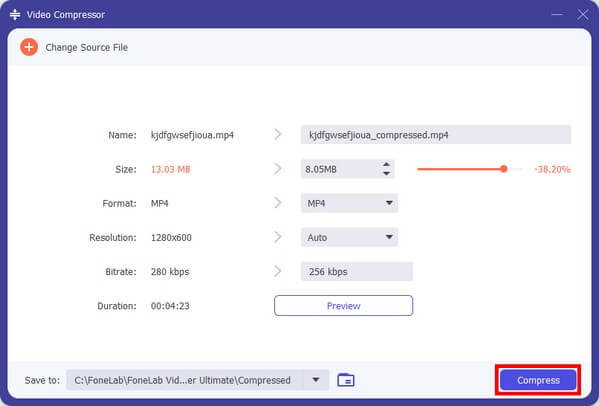Click the Compress button
The height and width of the screenshot is (406, 599).
(x=538, y=380)
